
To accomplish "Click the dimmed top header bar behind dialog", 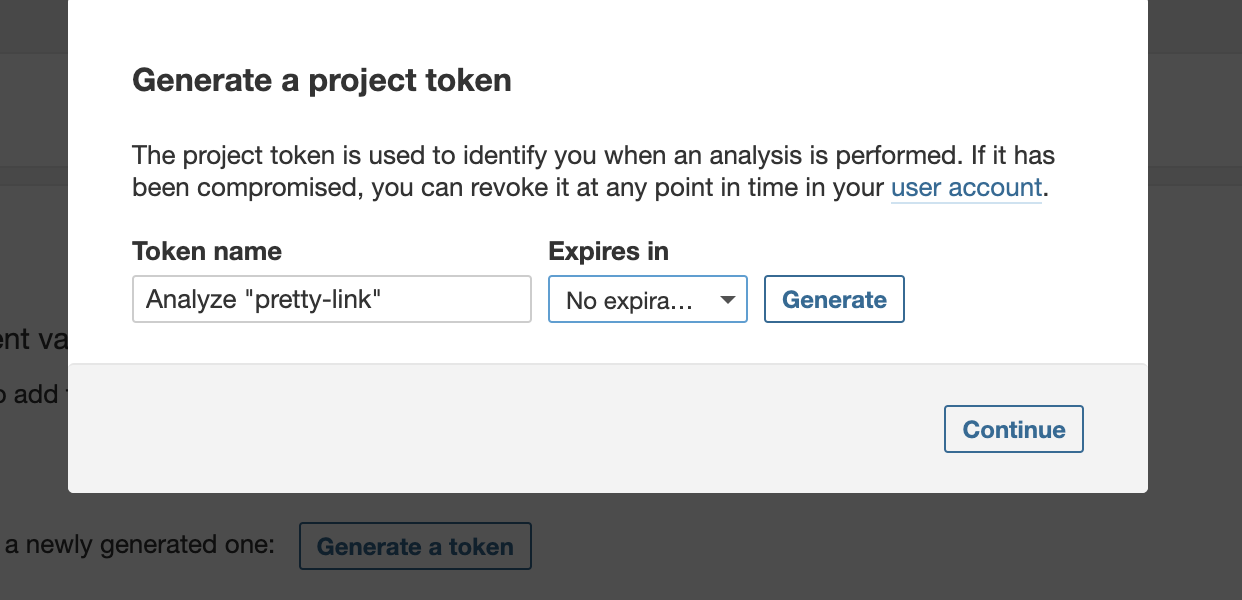I will pos(1195,25).
